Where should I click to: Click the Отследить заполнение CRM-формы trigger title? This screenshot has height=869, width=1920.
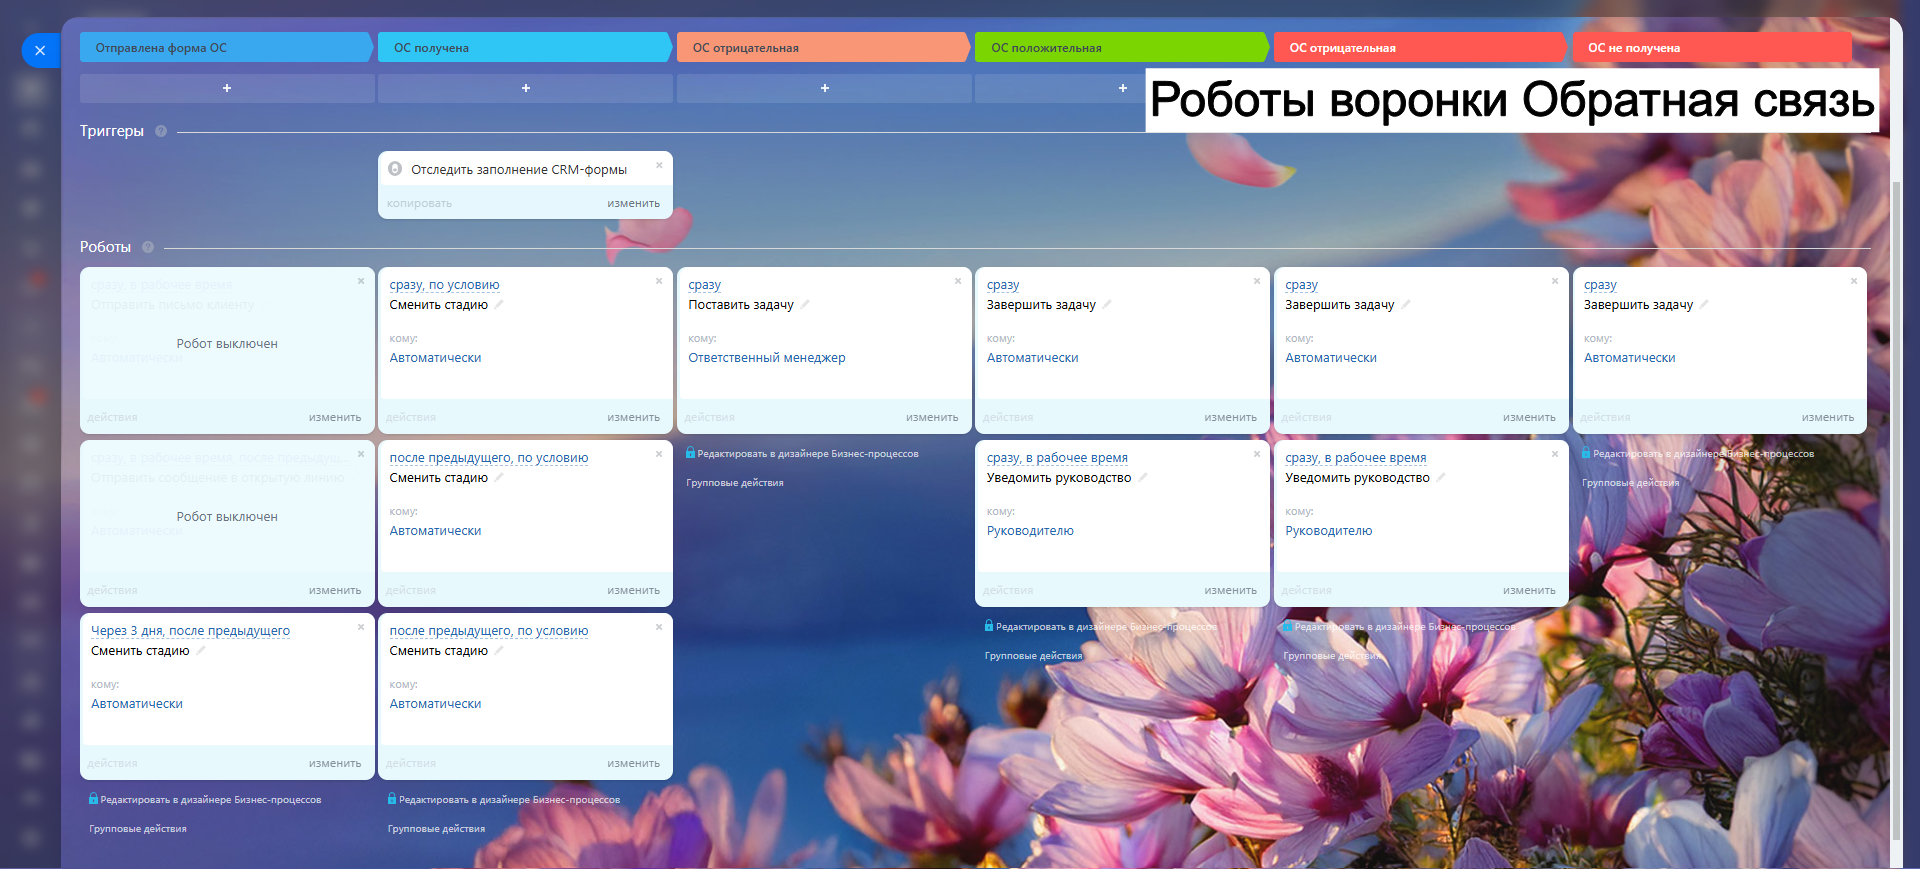tap(519, 170)
